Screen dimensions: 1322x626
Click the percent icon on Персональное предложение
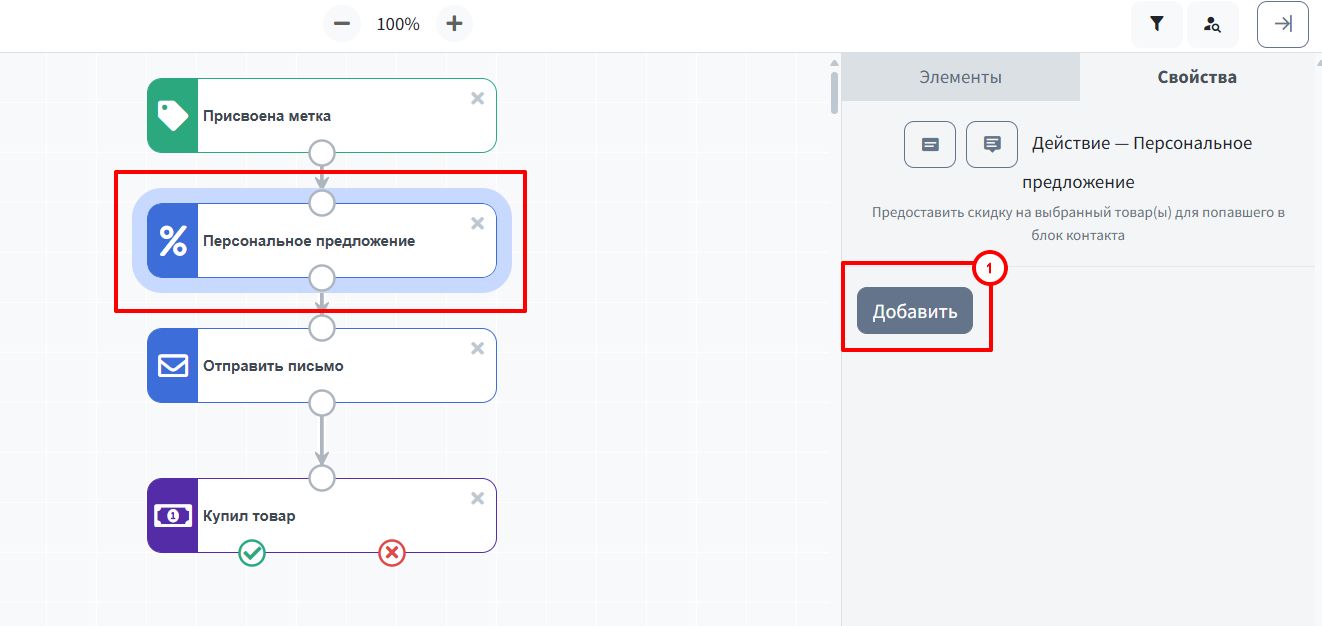click(173, 241)
